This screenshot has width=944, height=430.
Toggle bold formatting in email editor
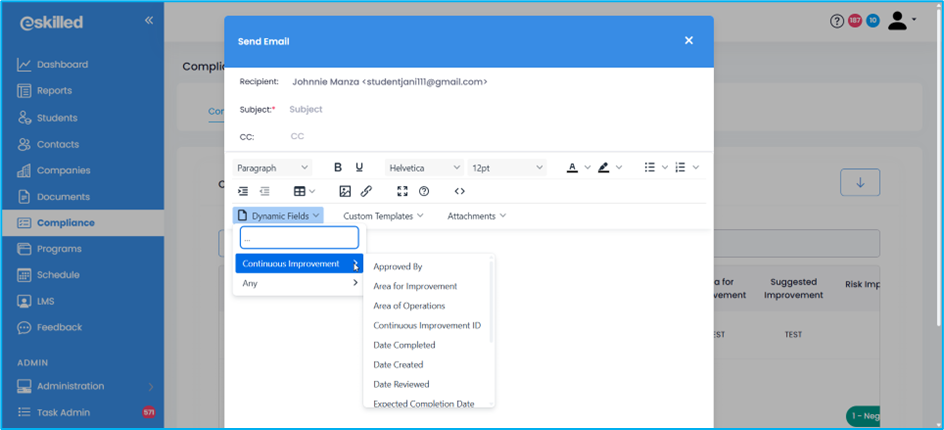(x=338, y=168)
